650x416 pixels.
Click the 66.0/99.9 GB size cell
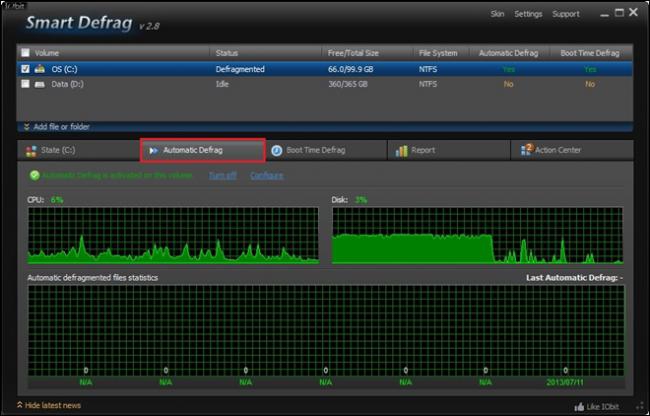[350, 69]
